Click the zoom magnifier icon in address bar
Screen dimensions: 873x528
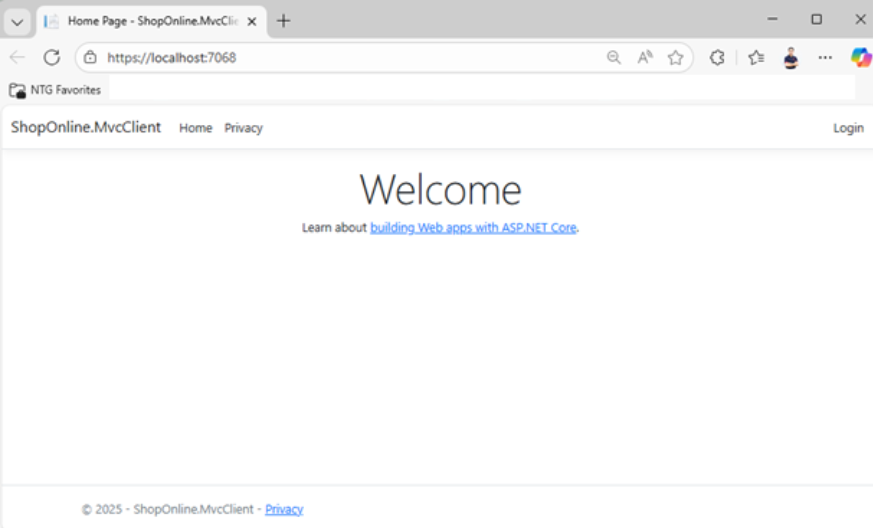point(614,58)
